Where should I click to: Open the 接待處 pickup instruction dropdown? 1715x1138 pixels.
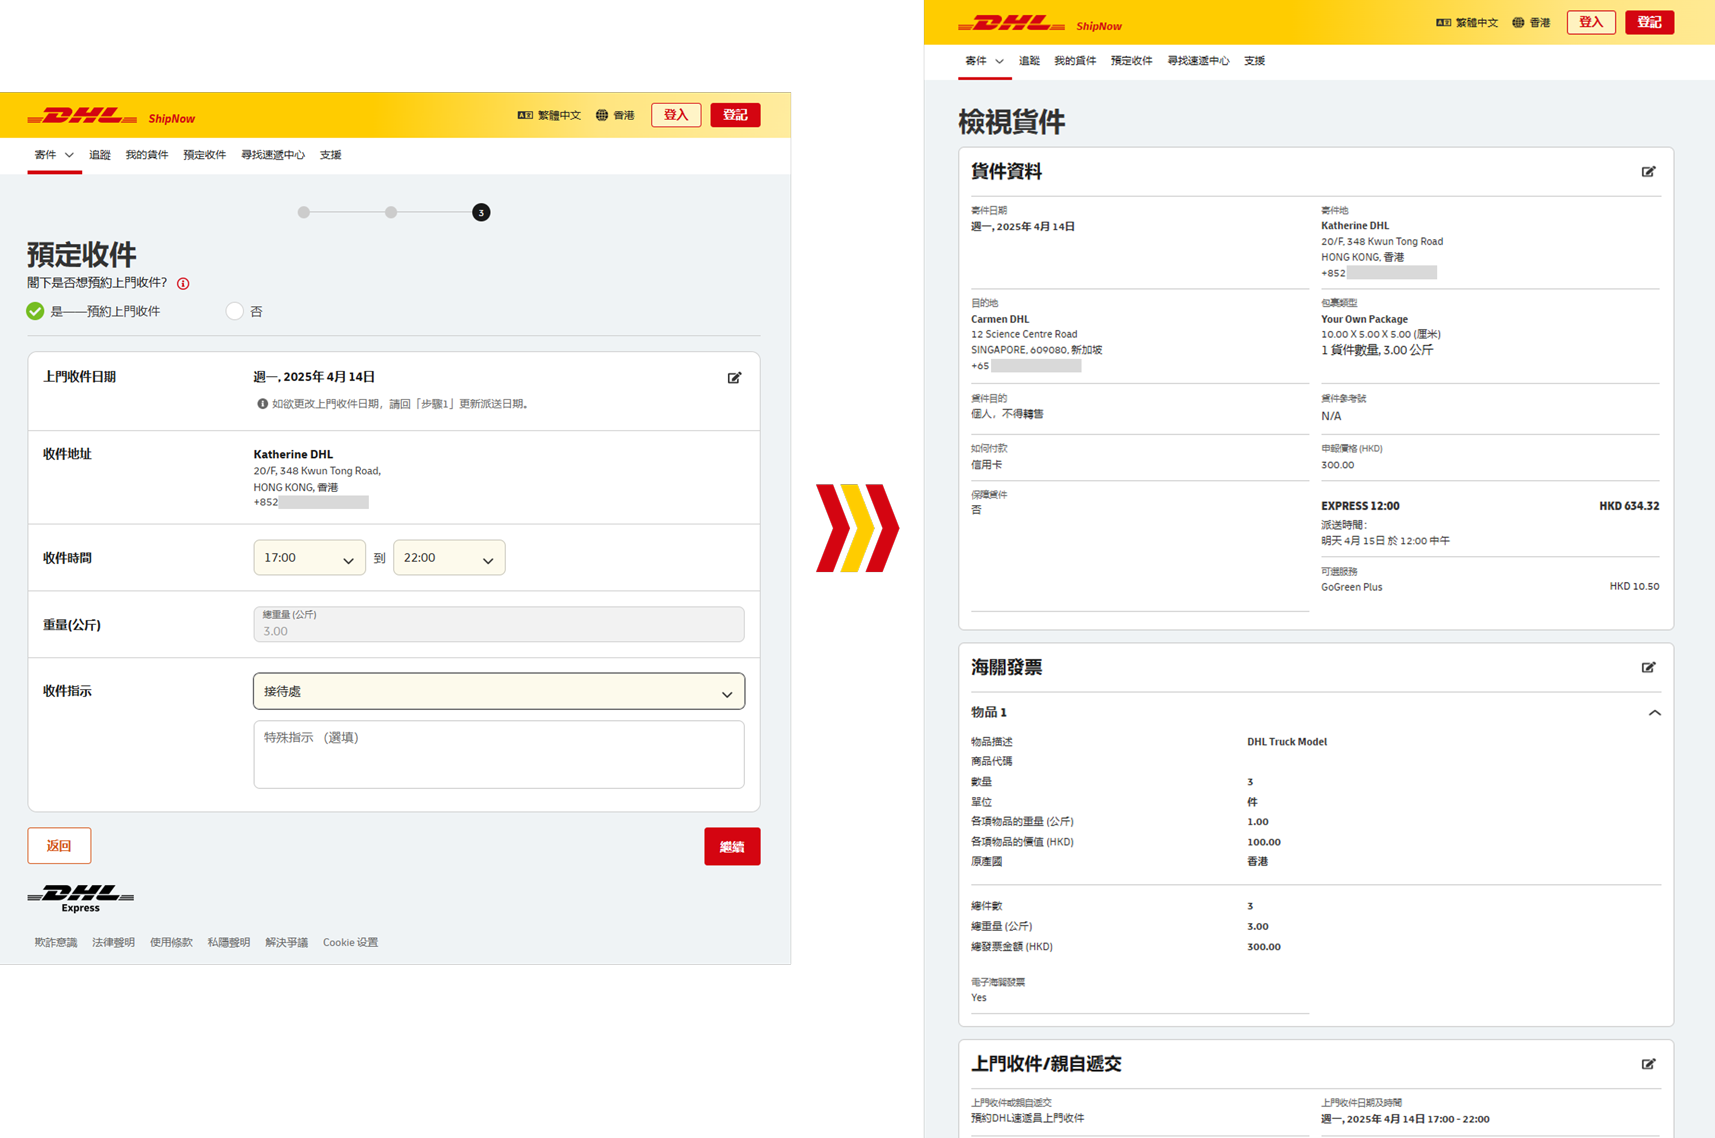pyautogui.click(x=499, y=691)
